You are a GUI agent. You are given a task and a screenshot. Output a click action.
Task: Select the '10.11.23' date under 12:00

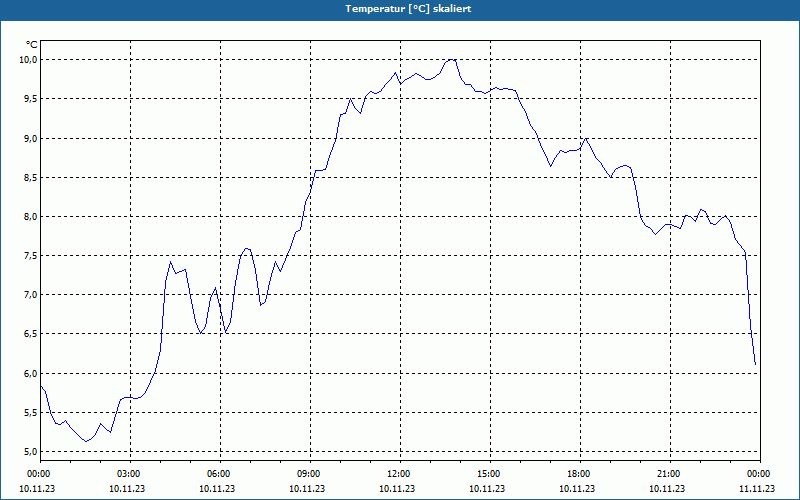(397, 489)
